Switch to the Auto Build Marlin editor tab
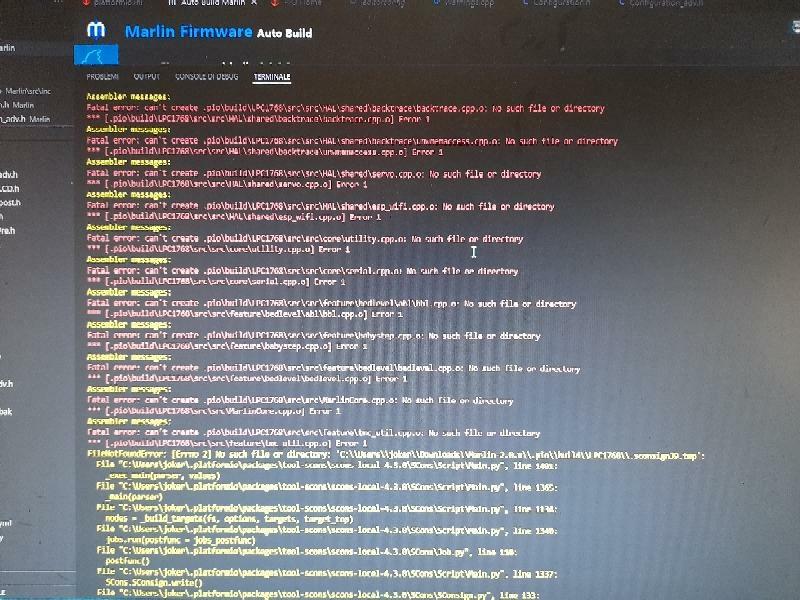The width and height of the screenshot is (800, 600). click(x=213, y=3)
